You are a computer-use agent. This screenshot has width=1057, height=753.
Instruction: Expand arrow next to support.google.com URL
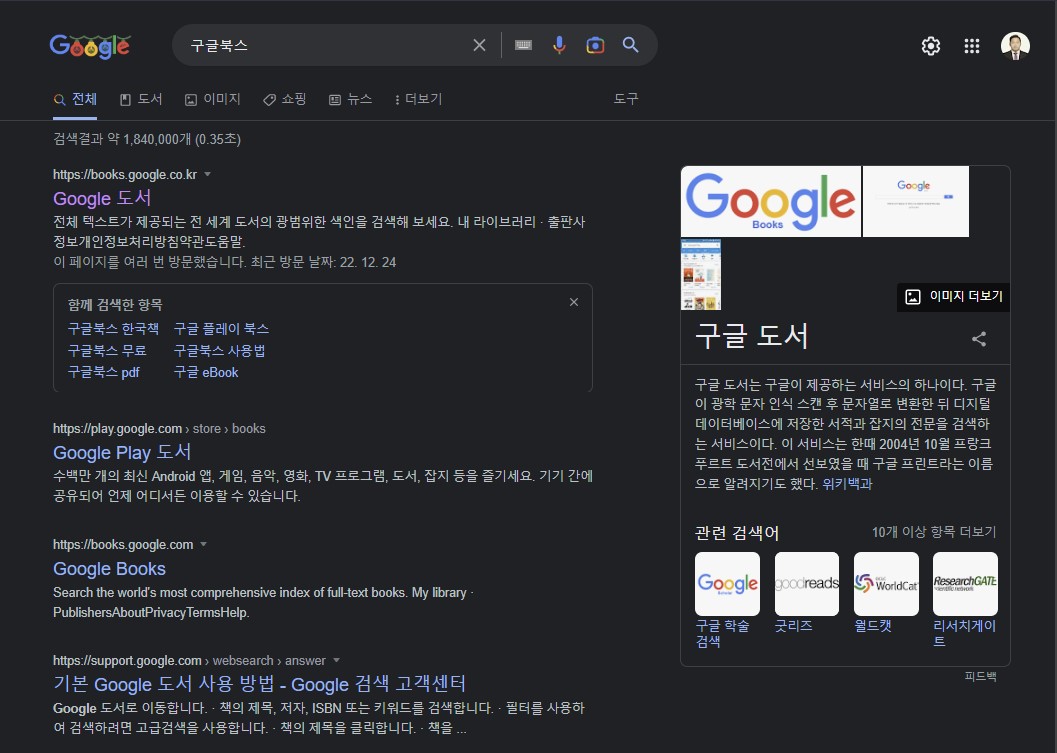click(336, 660)
